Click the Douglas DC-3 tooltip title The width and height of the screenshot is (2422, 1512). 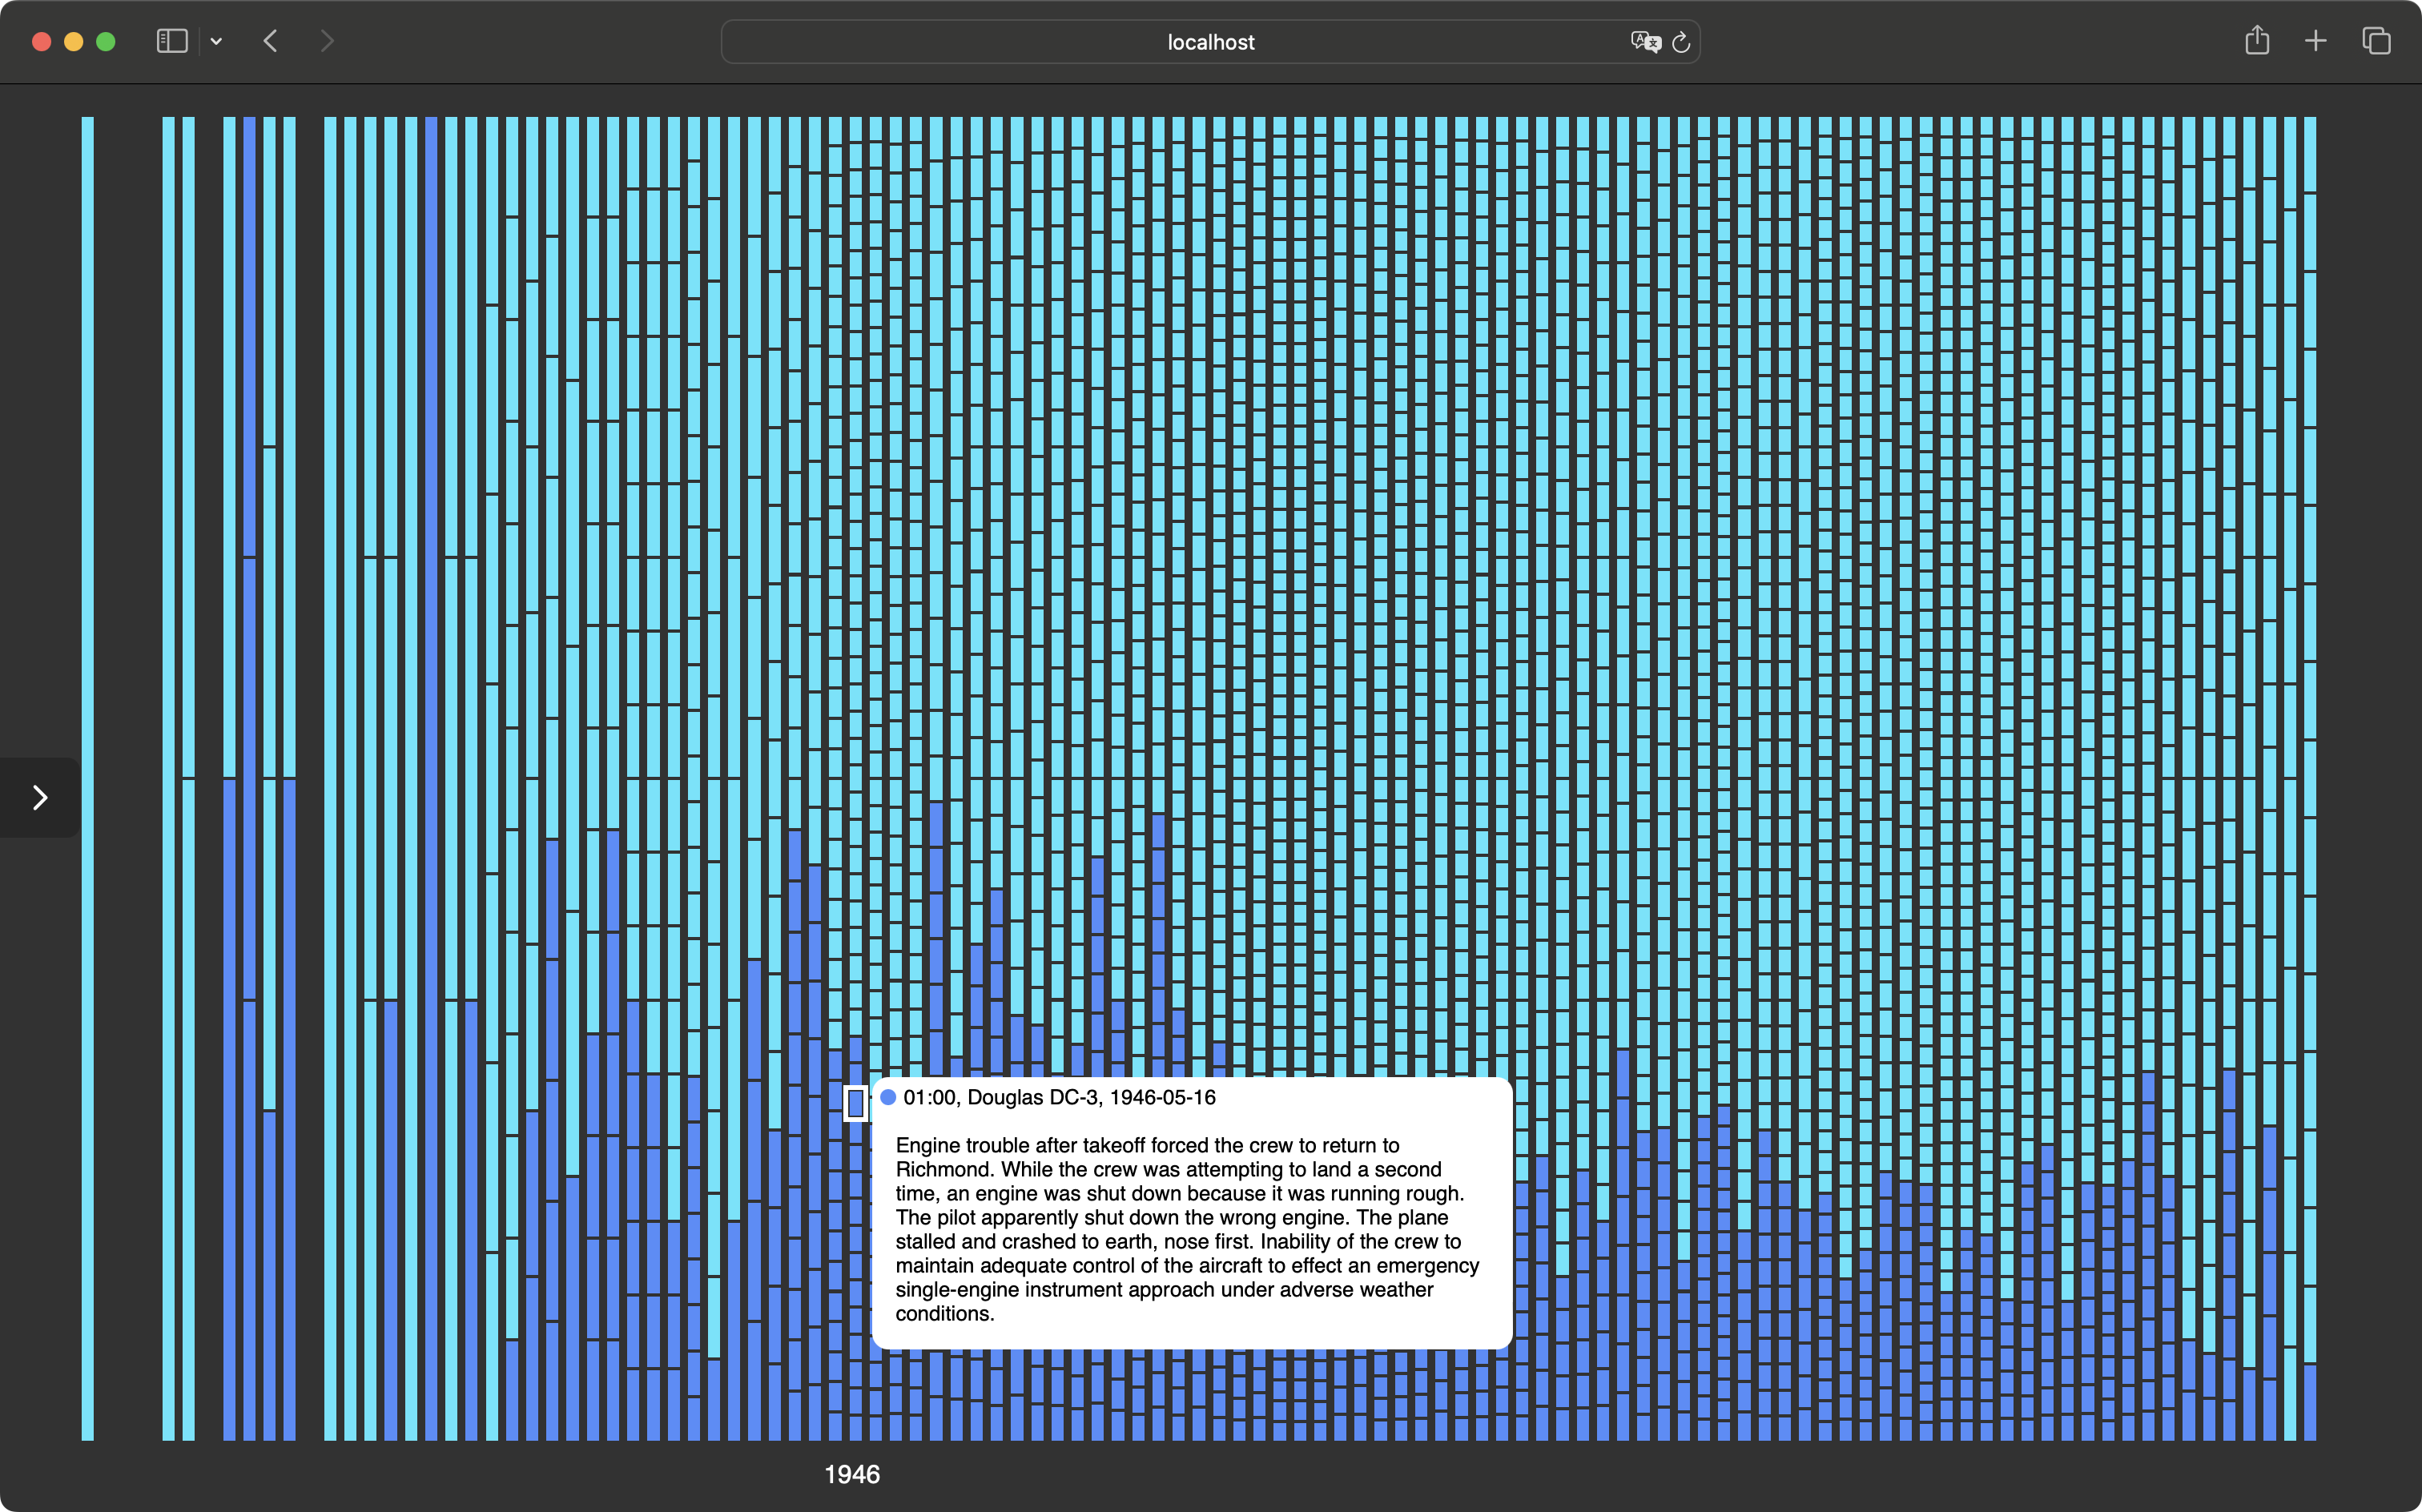1059,1097
